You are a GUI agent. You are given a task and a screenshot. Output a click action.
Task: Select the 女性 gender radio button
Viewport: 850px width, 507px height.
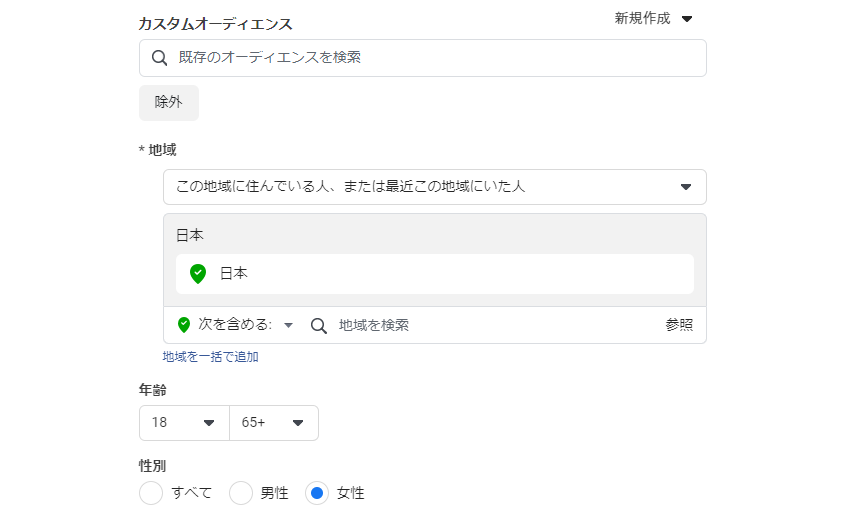(317, 493)
